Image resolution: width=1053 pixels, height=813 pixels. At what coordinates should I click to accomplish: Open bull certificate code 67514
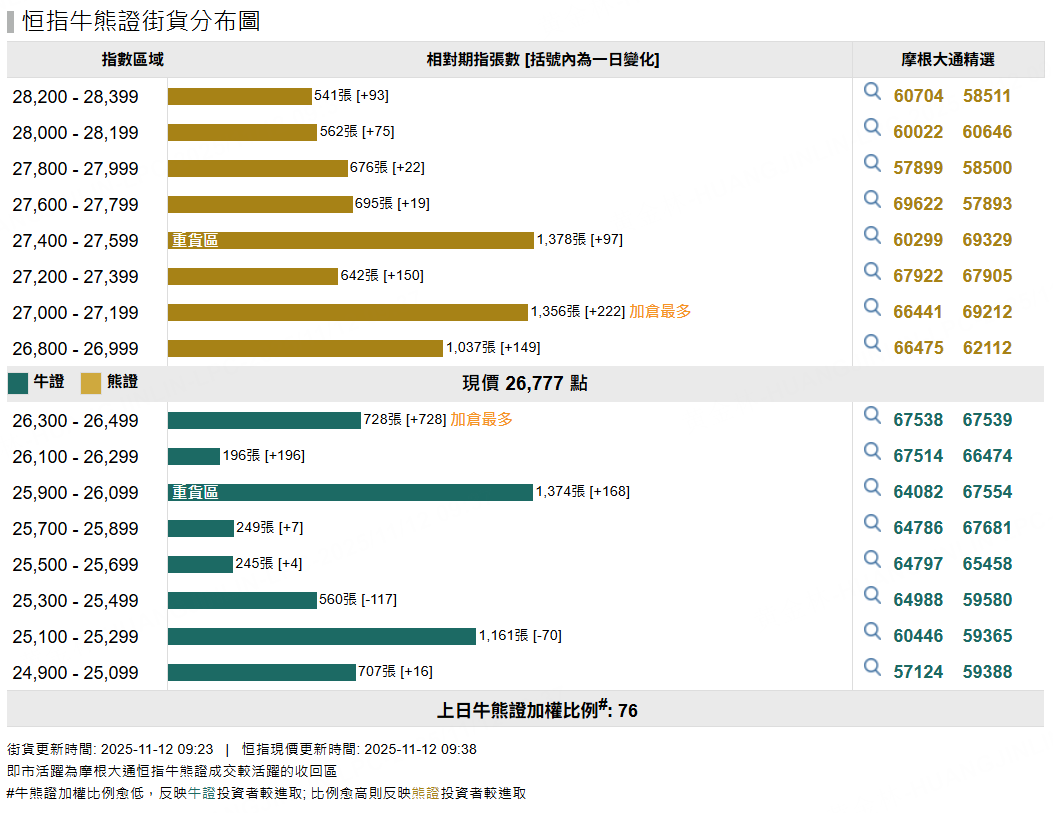[918, 457]
